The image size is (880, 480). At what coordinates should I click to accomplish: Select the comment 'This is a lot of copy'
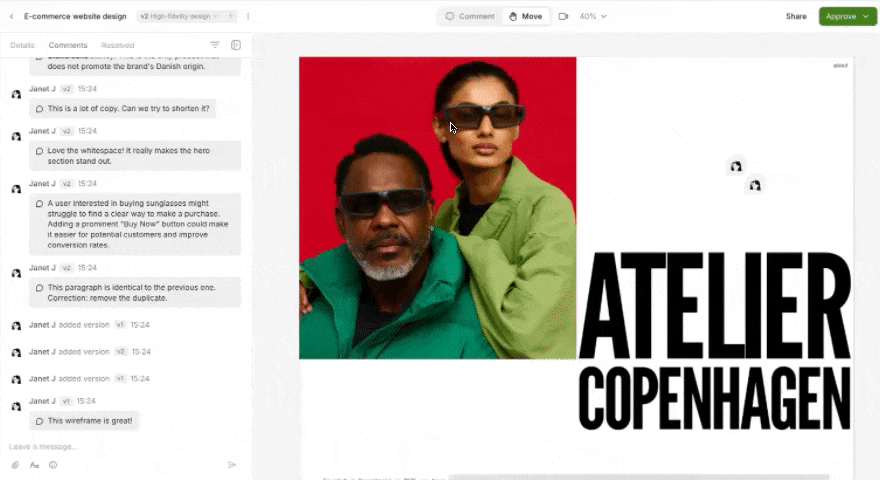(x=122, y=109)
